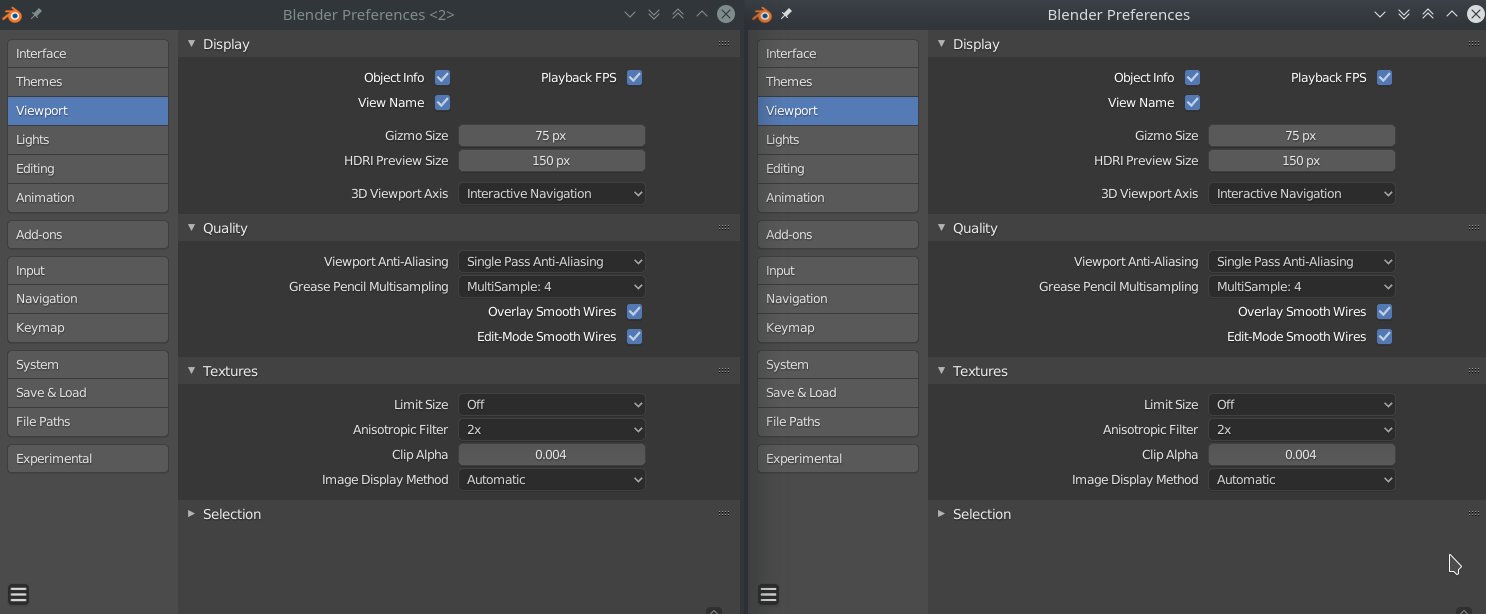Open Image Display Method dropdown in right window
Image resolution: width=1486 pixels, height=614 pixels.
pyautogui.click(x=1302, y=479)
